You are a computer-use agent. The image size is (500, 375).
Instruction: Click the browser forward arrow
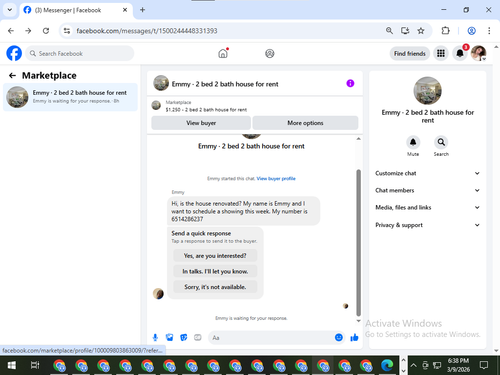[28, 31]
